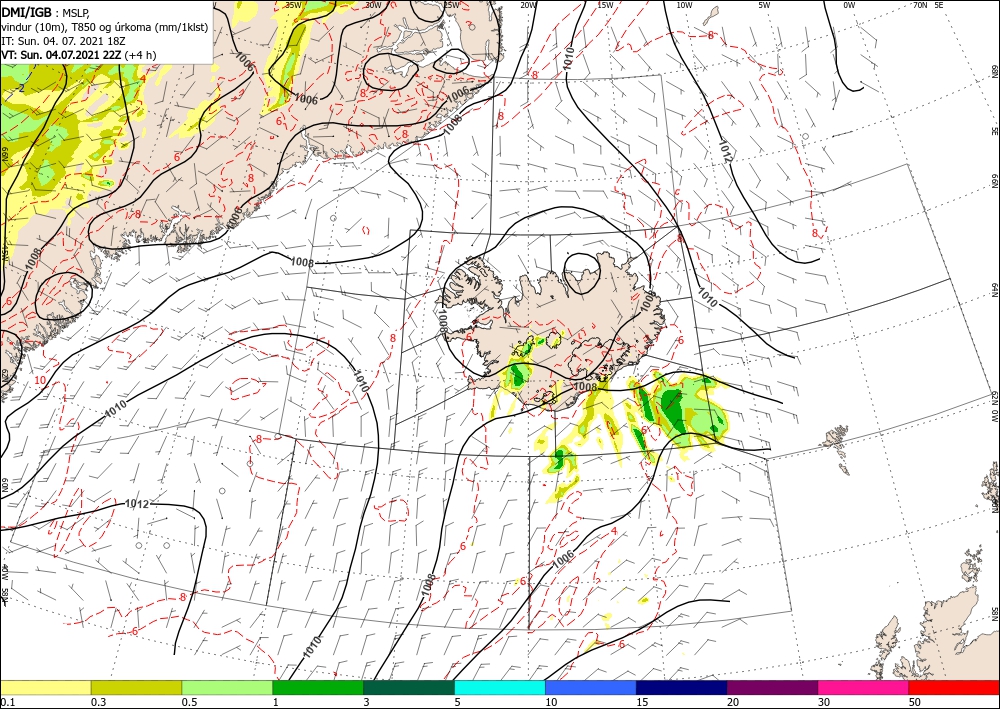
Task: Pick the cyan 5–10 legend band
Action: (500, 687)
